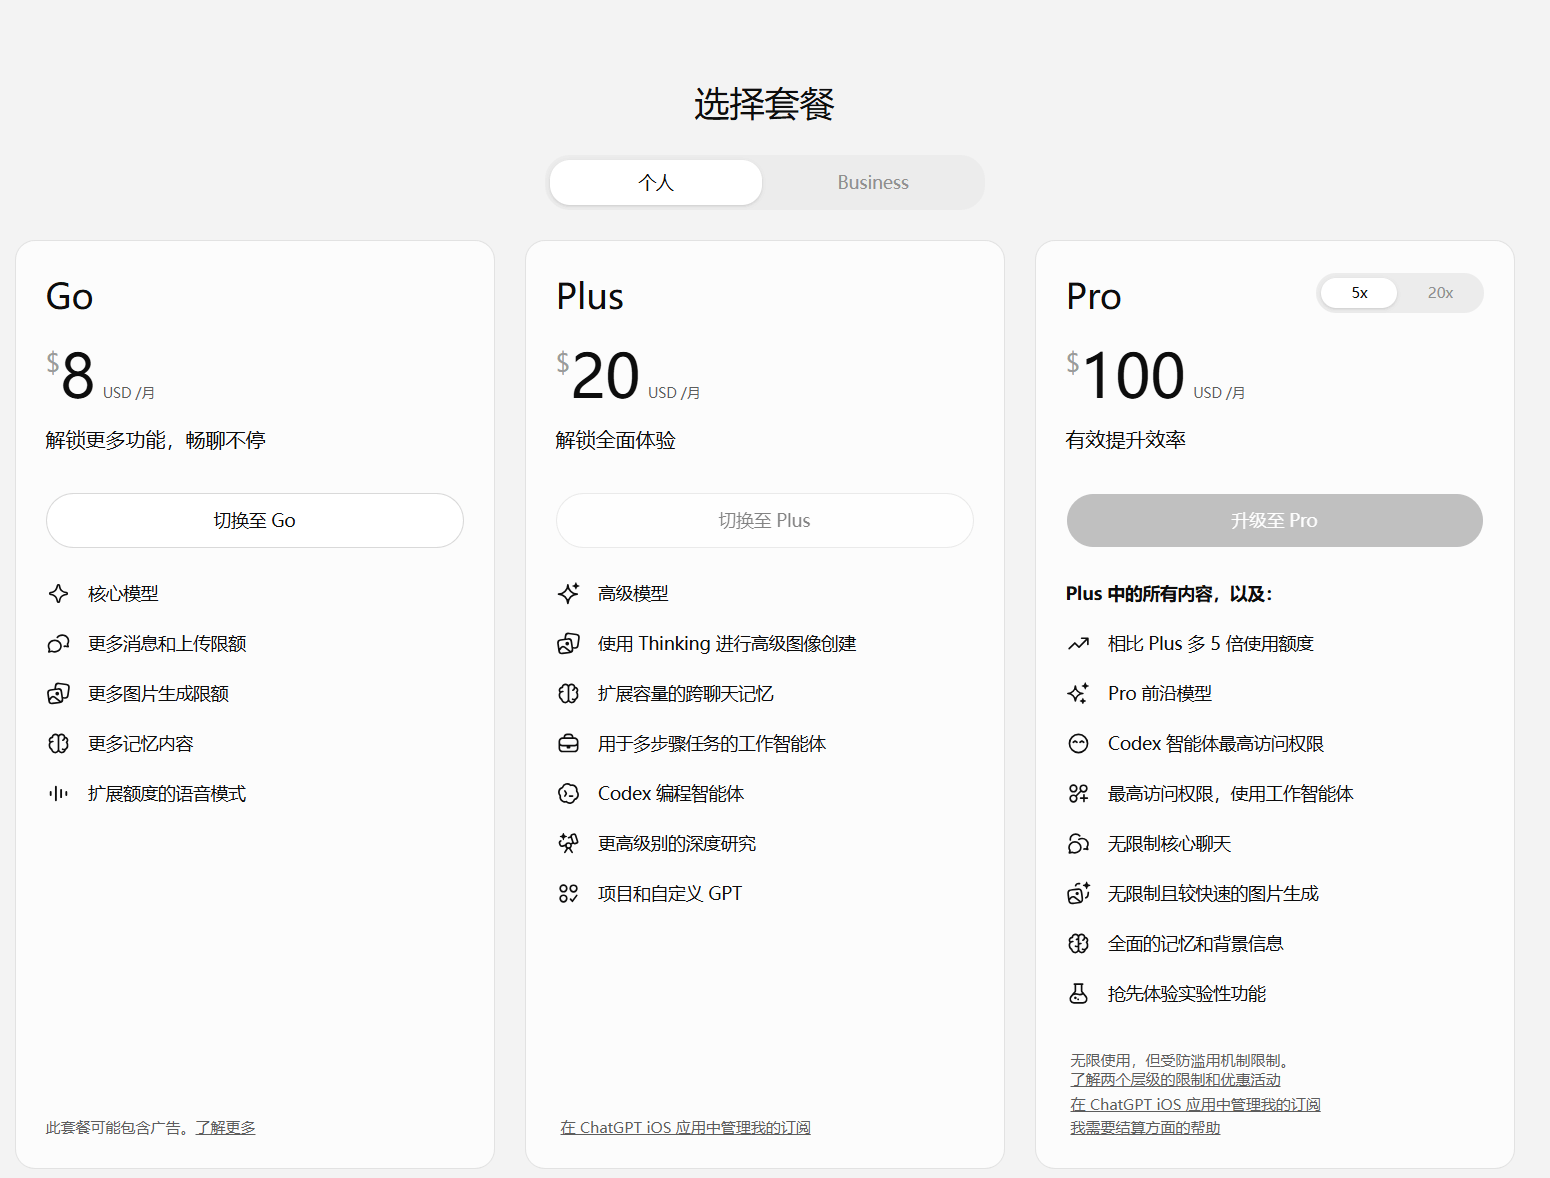Click the deep research icon beside 更高级别的深度研究
Viewport: 1550px width, 1178px height.
click(x=569, y=844)
